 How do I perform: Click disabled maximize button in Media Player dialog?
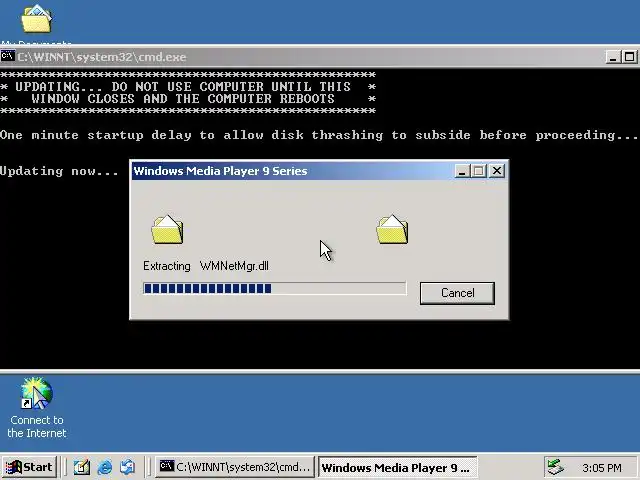(478, 171)
